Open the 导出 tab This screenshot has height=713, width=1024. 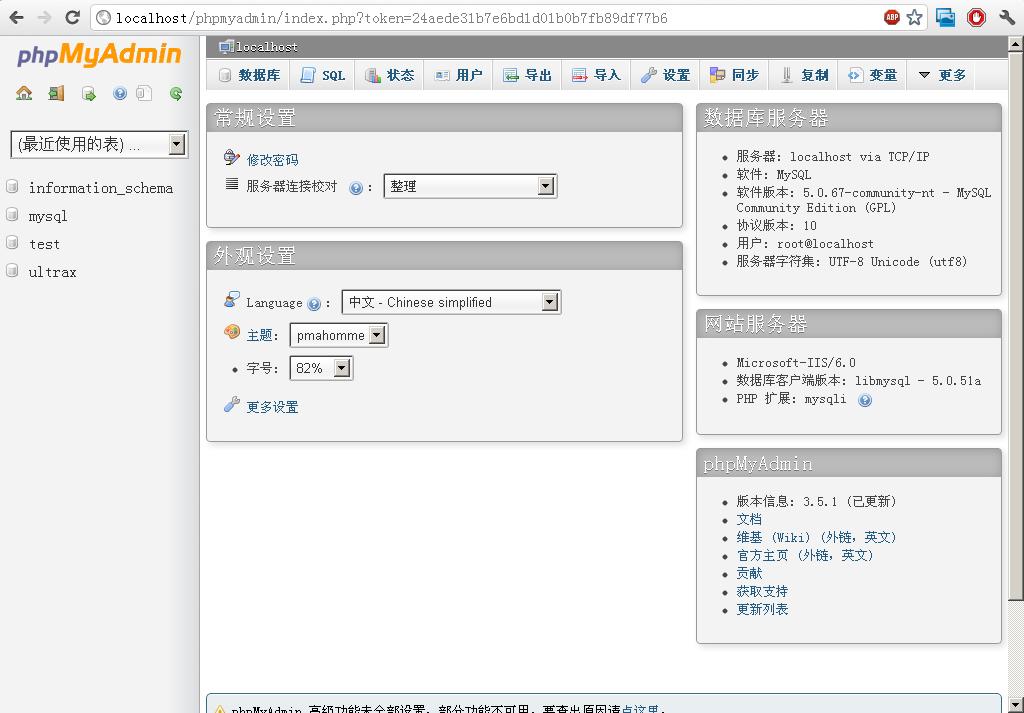coord(528,75)
